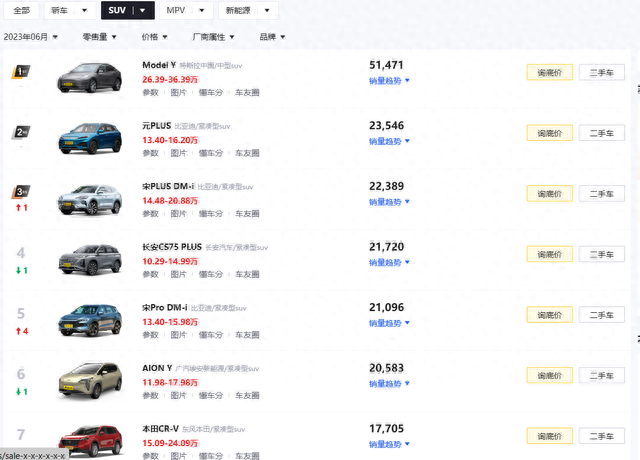Screen dimensions: 640x460
Task: Open the 厂商属性 filter dropdown
Action: coord(213,37)
